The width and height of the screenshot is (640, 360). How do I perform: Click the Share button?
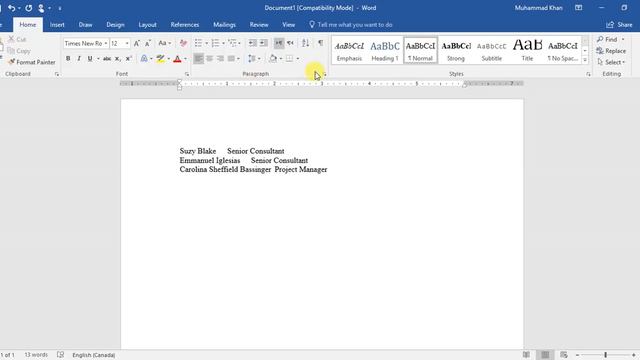click(x=619, y=24)
